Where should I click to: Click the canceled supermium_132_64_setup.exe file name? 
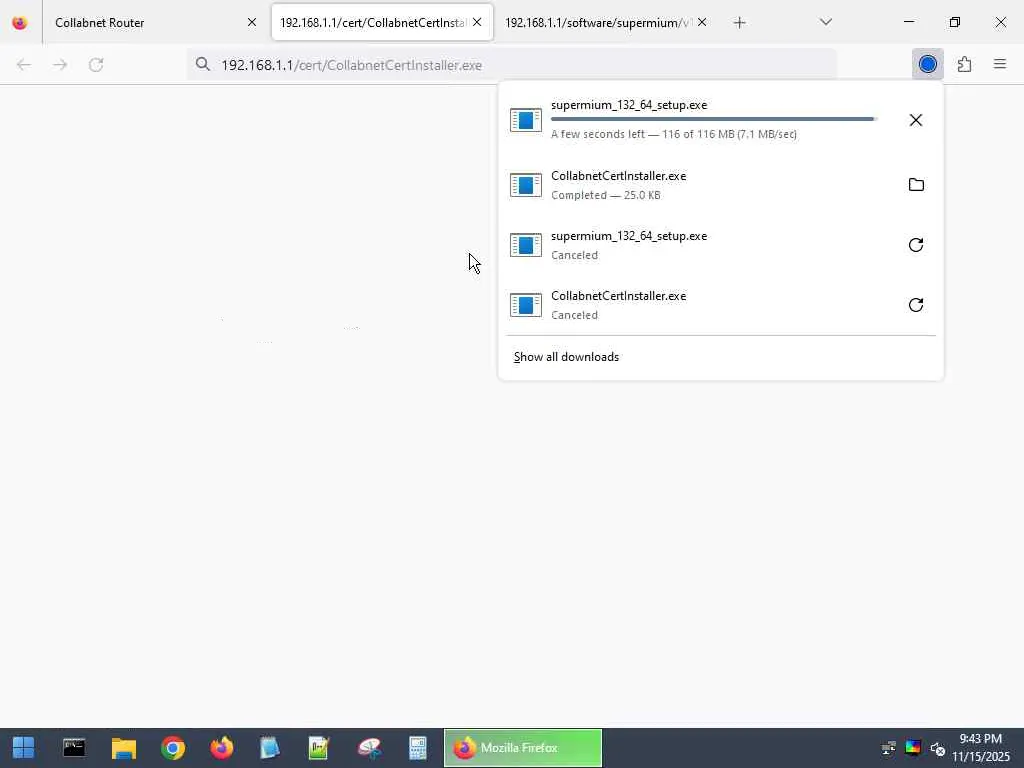[629, 236]
